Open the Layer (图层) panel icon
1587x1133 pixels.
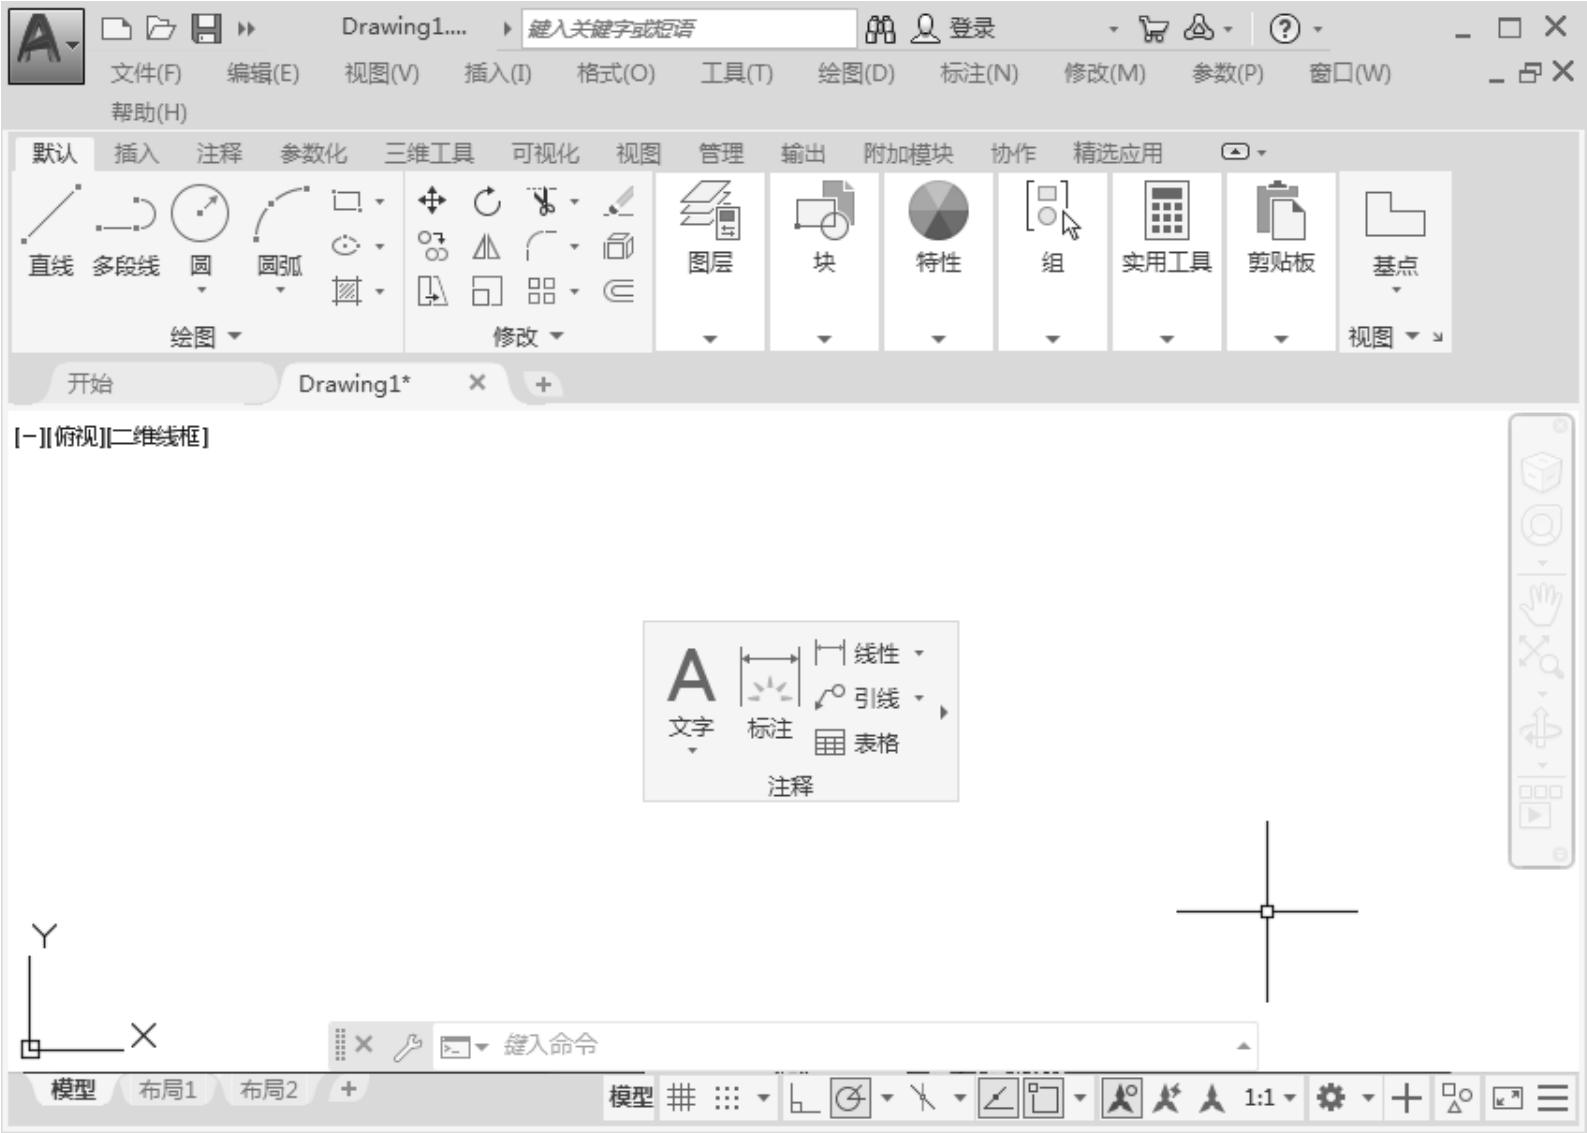point(710,211)
